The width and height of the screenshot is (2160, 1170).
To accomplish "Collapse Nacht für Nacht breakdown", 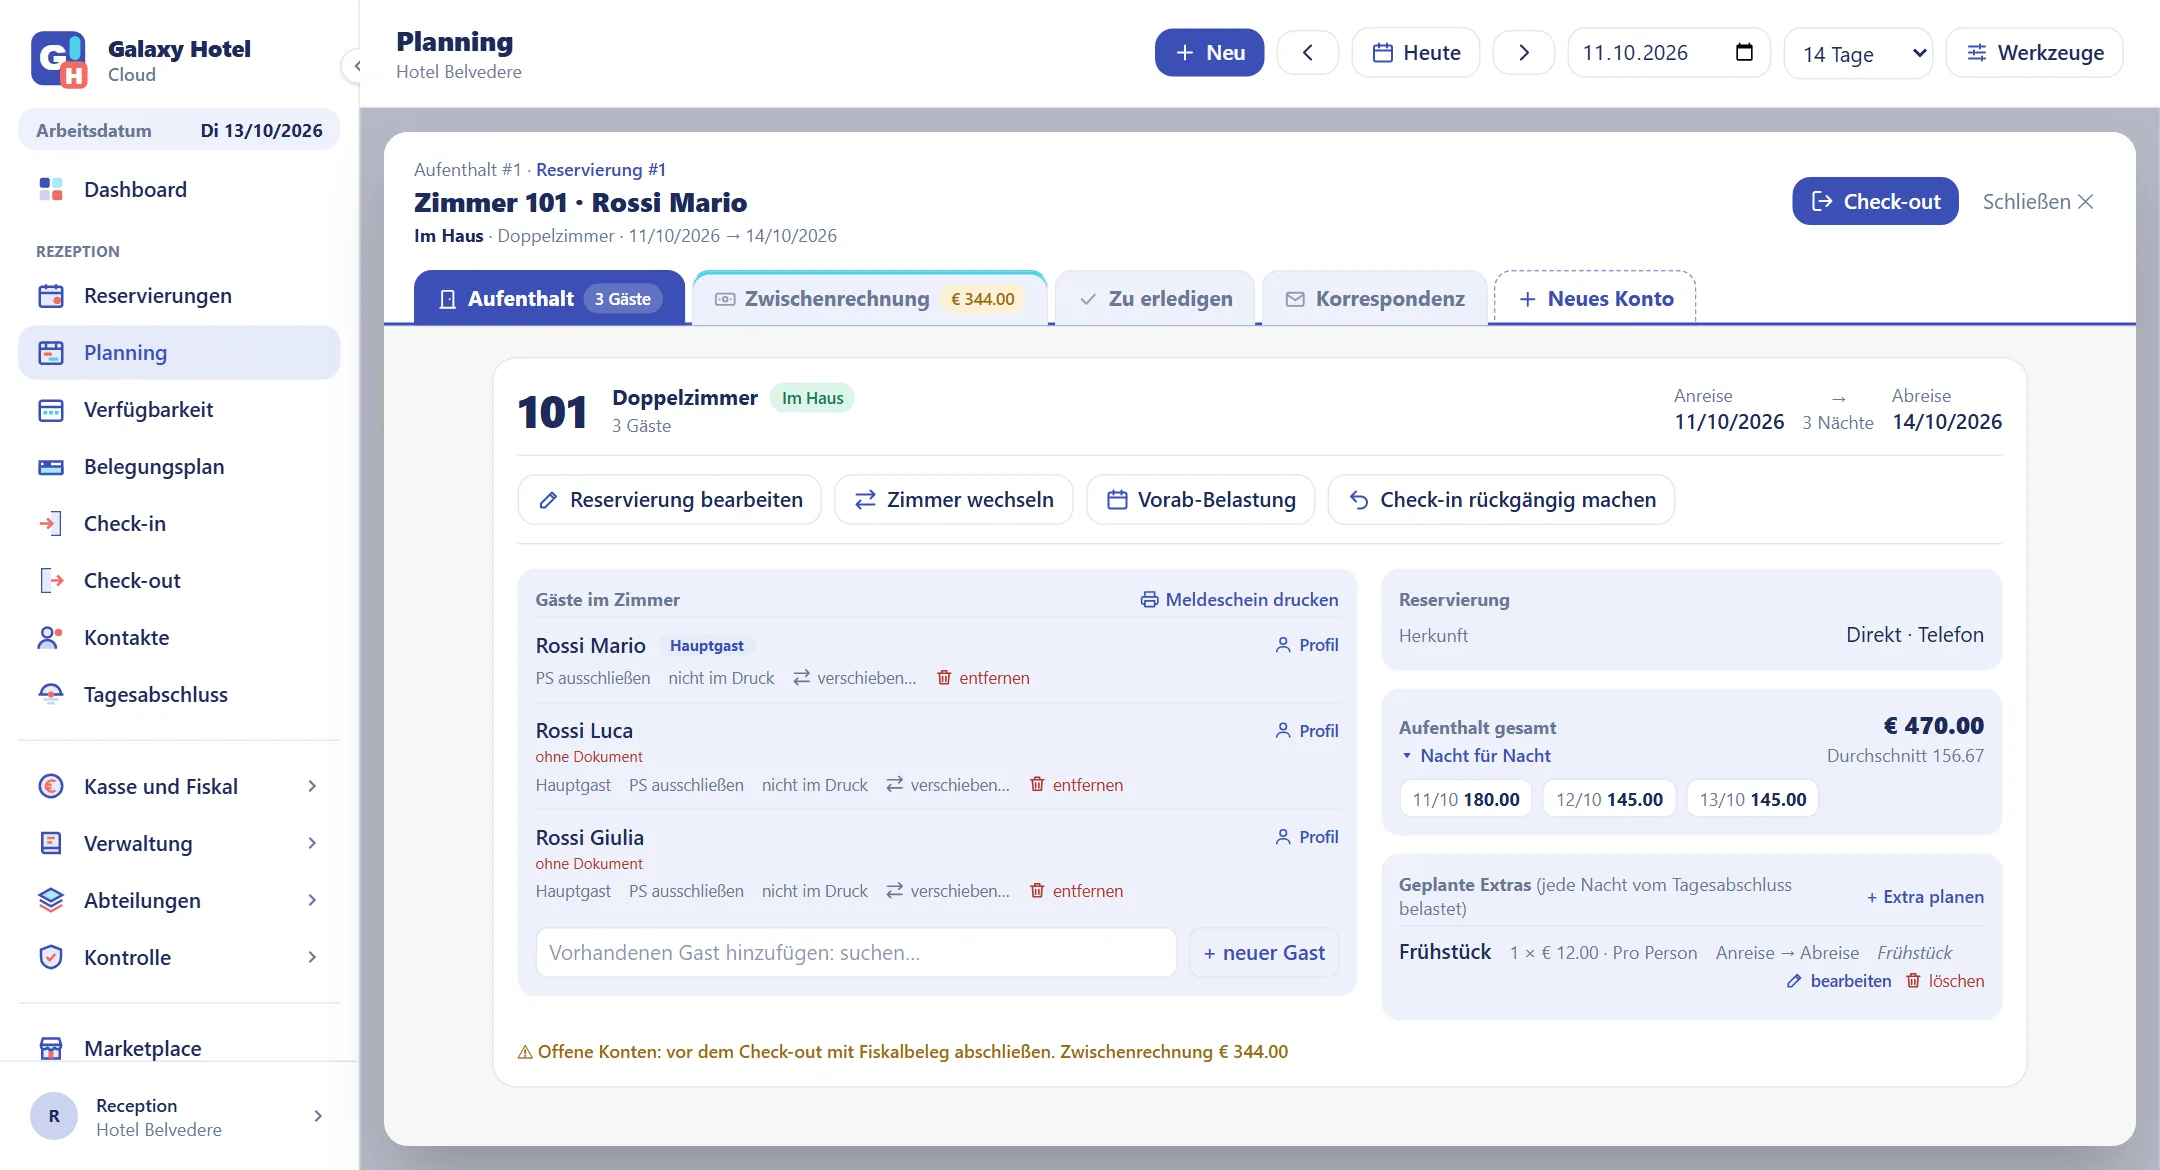I will [1475, 756].
